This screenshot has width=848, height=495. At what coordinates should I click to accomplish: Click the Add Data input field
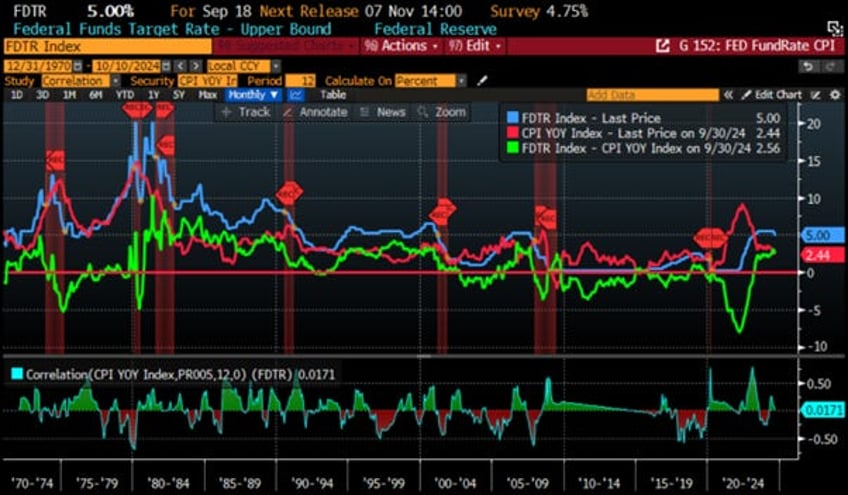652,95
